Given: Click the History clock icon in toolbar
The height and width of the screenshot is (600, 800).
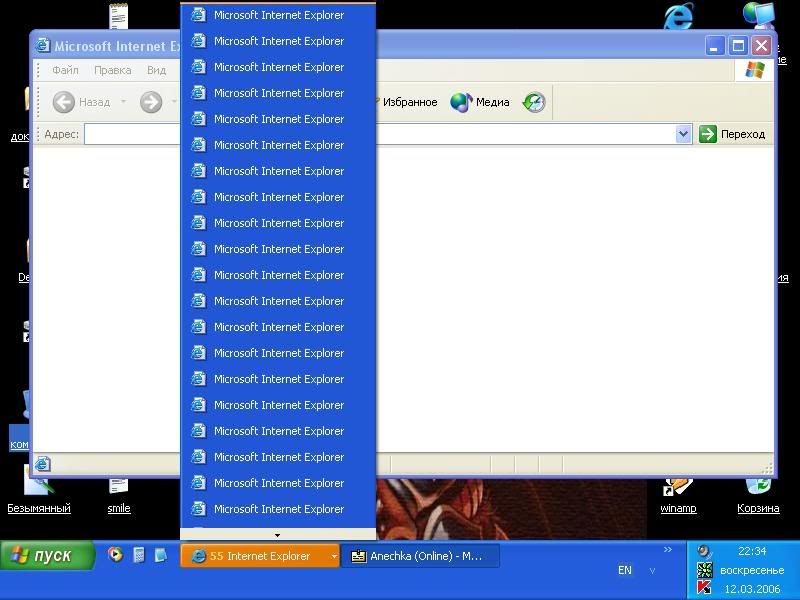Looking at the screenshot, I should (x=534, y=102).
